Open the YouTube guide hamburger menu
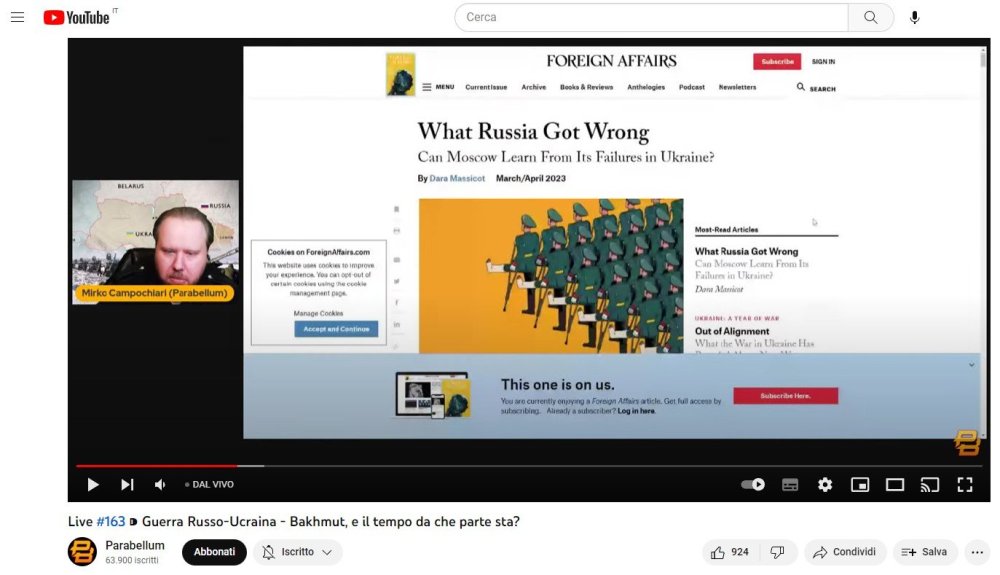Viewport: 1000px width, 575px height. [17, 17]
